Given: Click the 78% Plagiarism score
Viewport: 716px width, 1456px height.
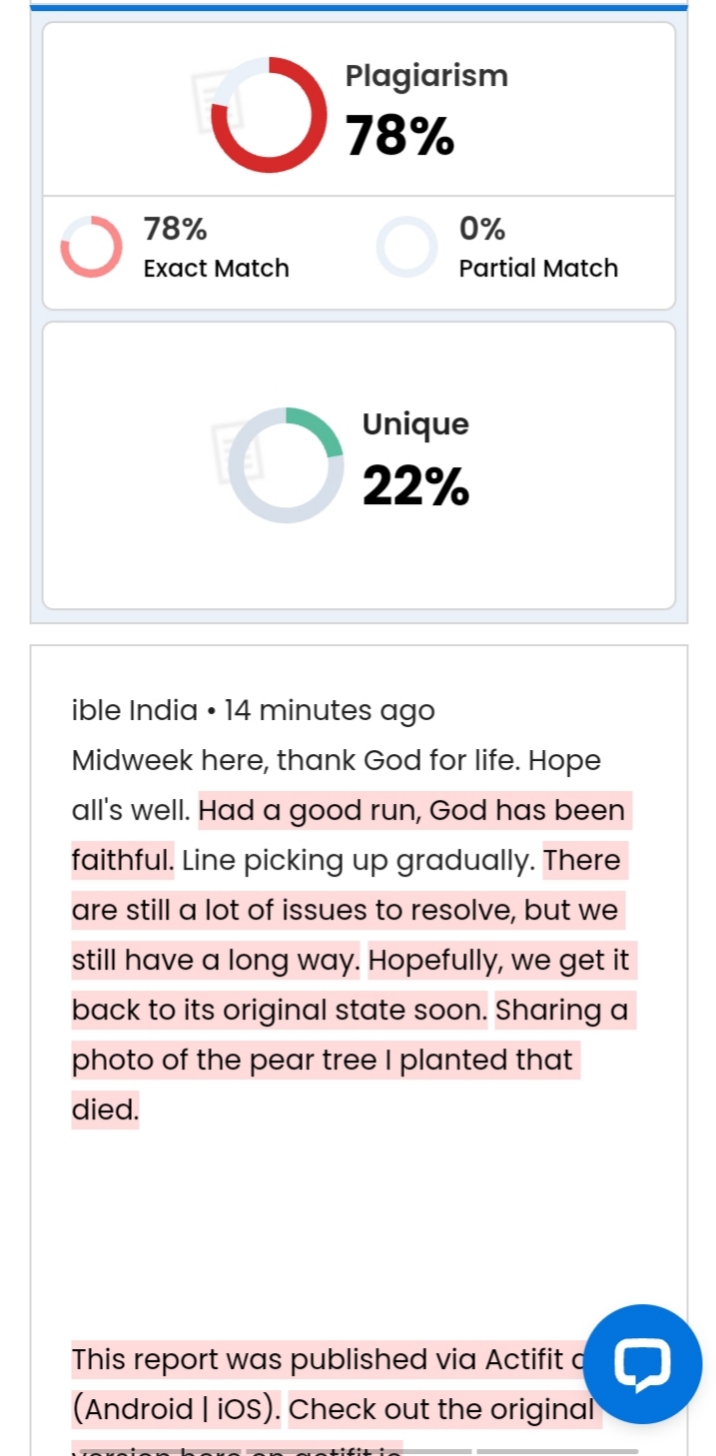Looking at the screenshot, I should pos(400,135).
